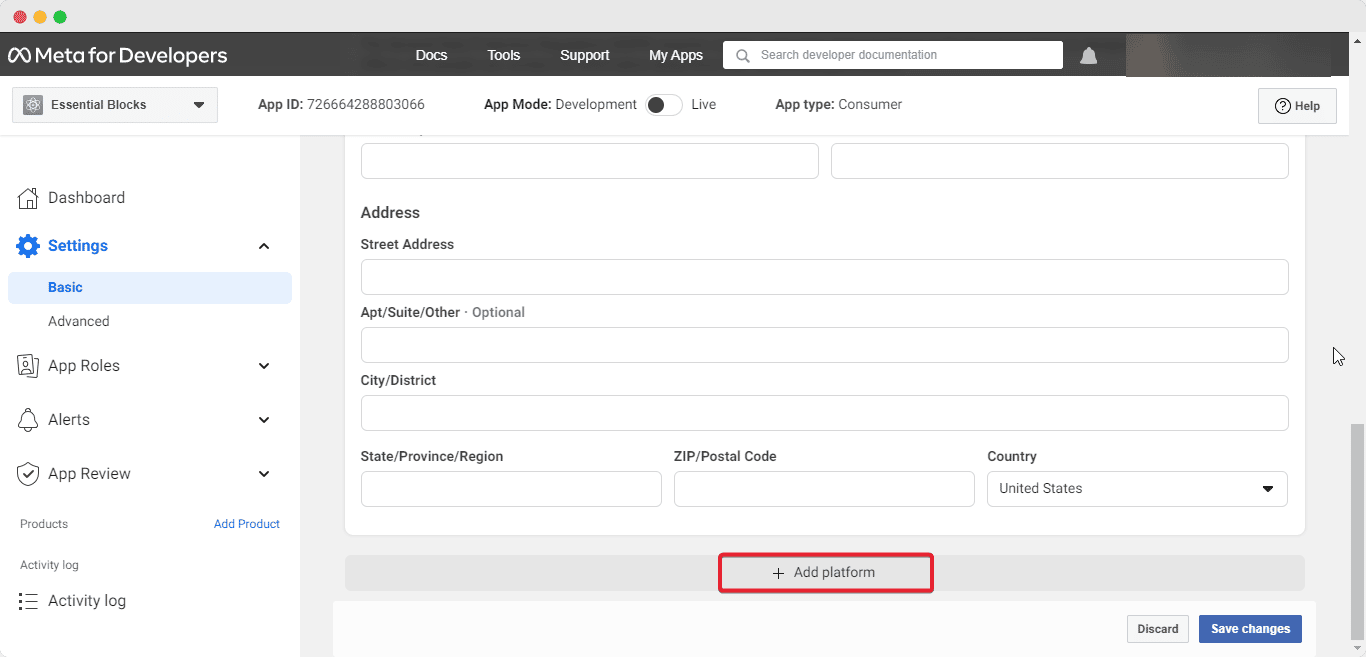Click the City/District input field
This screenshot has height=657, width=1366.
824,413
